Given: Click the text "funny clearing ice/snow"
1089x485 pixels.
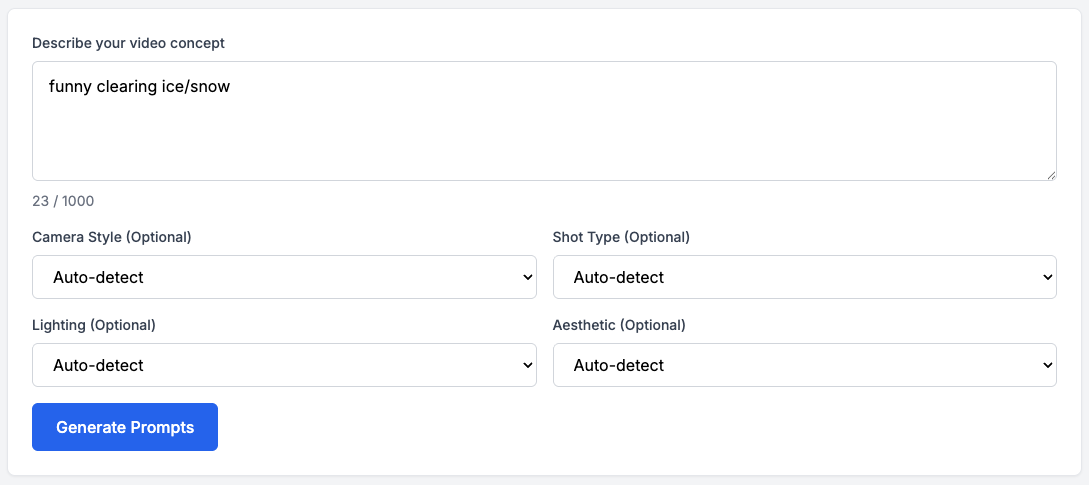Looking at the screenshot, I should point(139,87).
